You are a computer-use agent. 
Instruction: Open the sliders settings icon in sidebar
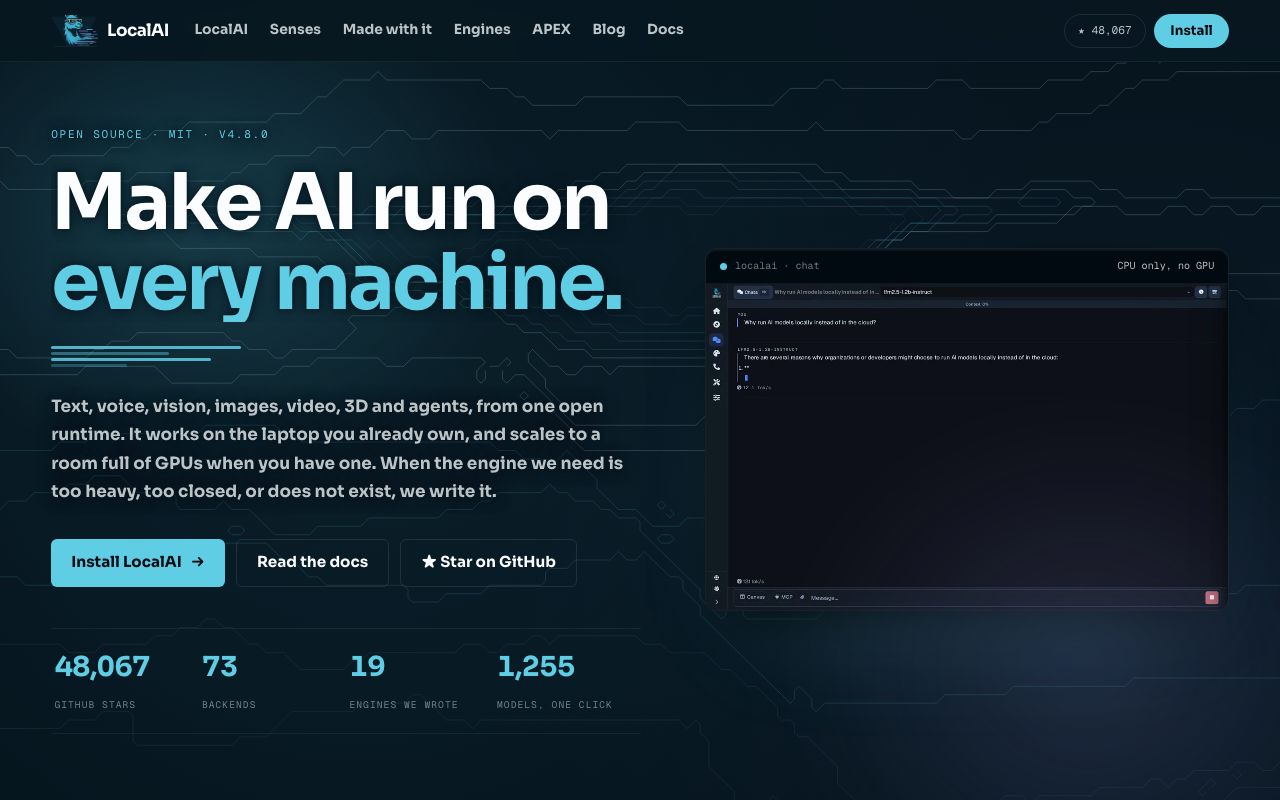coord(716,397)
